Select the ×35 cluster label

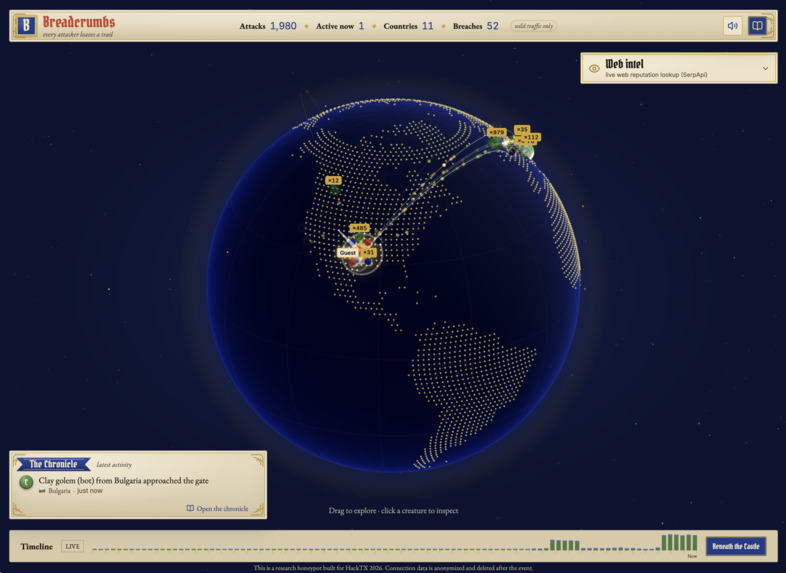point(522,129)
